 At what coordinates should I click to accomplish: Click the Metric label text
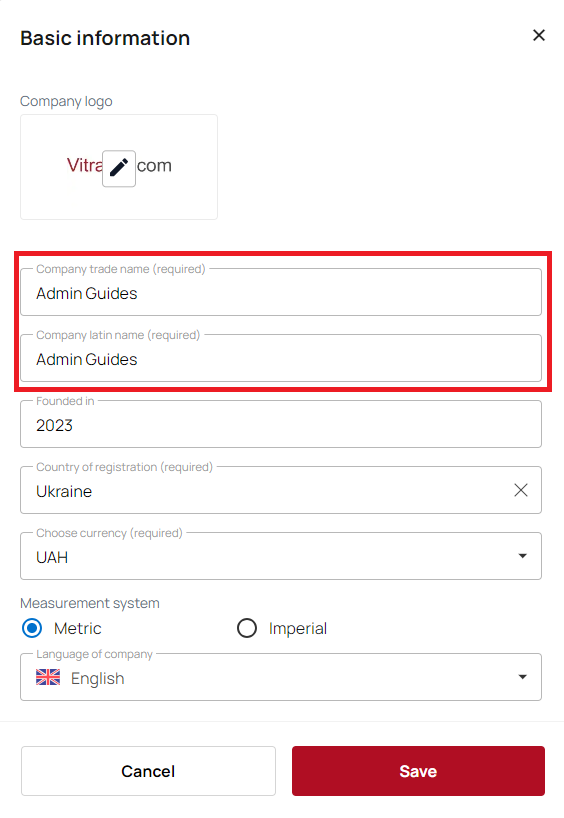point(78,629)
